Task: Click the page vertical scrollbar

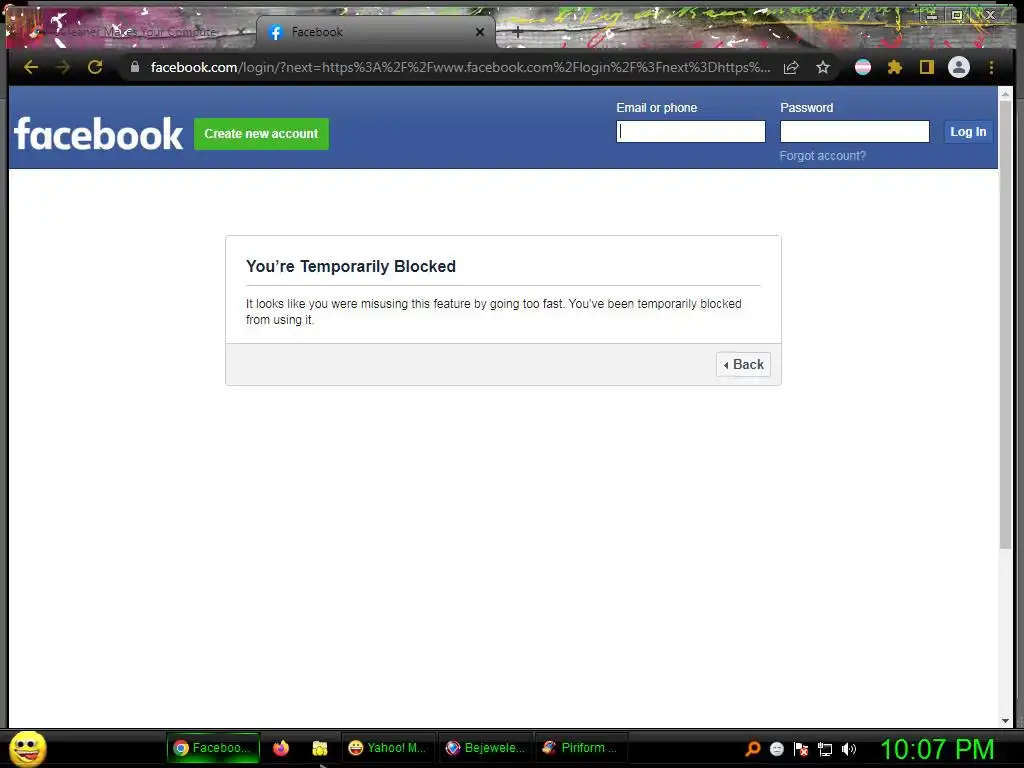Action: (x=1005, y=327)
